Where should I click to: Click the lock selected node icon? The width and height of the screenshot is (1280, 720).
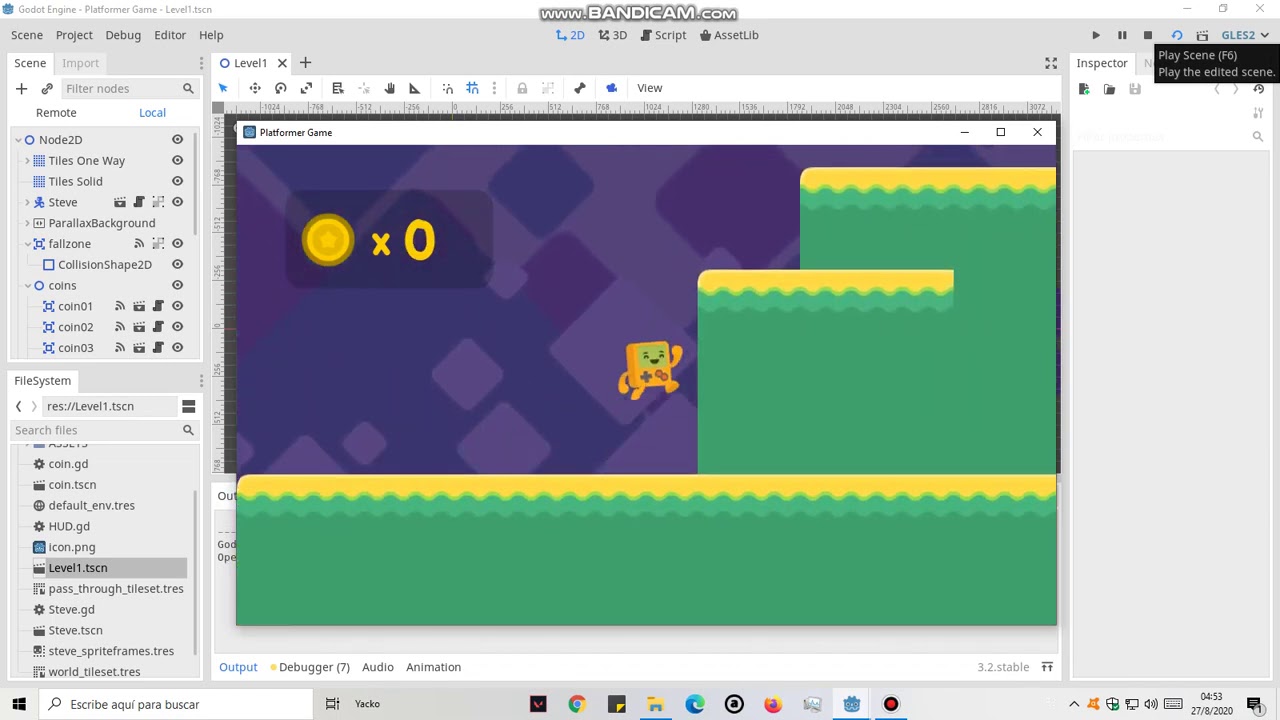pyautogui.click(x=522, y=88)
